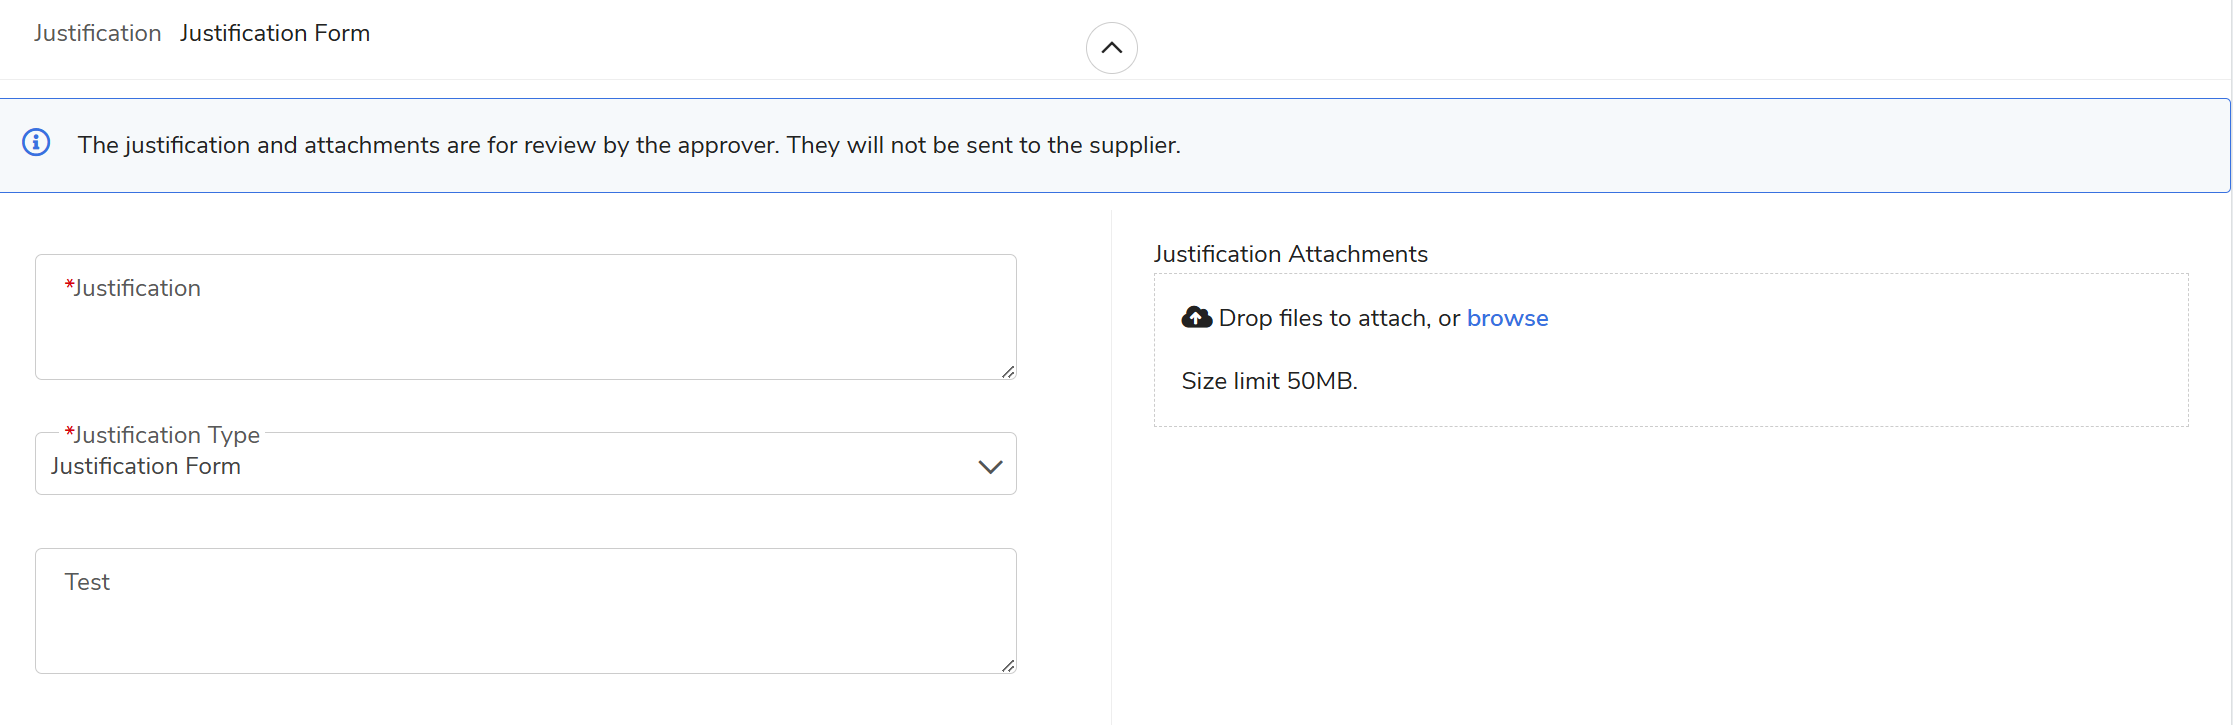Click the info icon in the banner
This screenshot has height=725, width=2233.
[36, 143]
